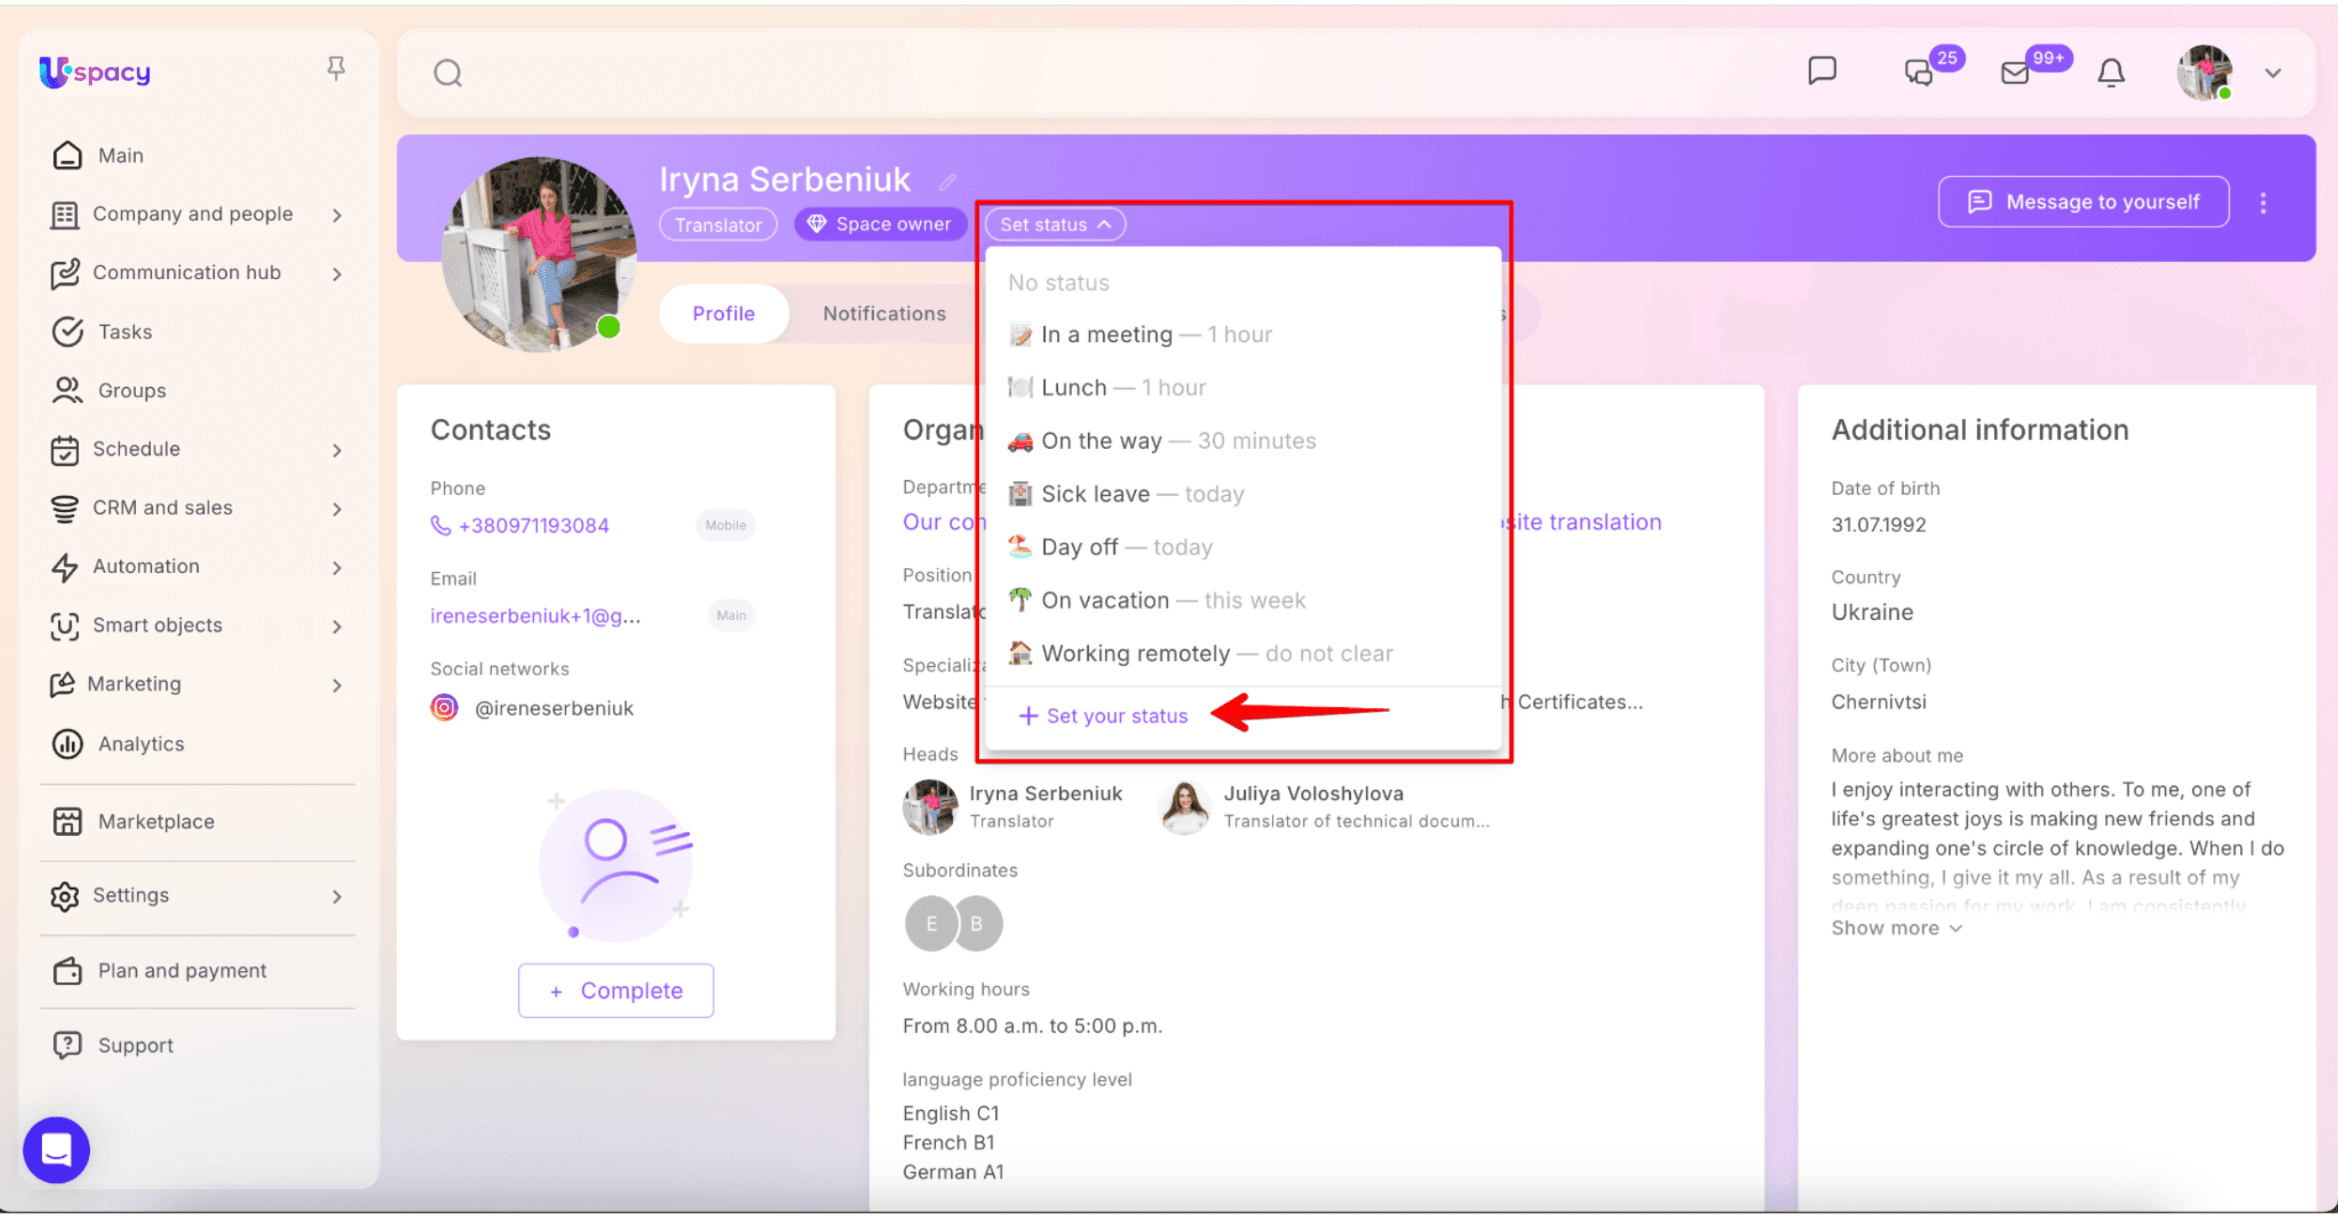Expand Smart objects chevron
The width and height of the screenshot is (2338, 1216).
point(337,627)
